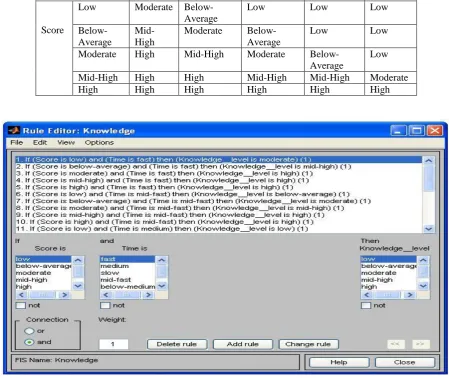Click down arrow of the rule list scrollbar
449x378 pixels.
[428, 229]
